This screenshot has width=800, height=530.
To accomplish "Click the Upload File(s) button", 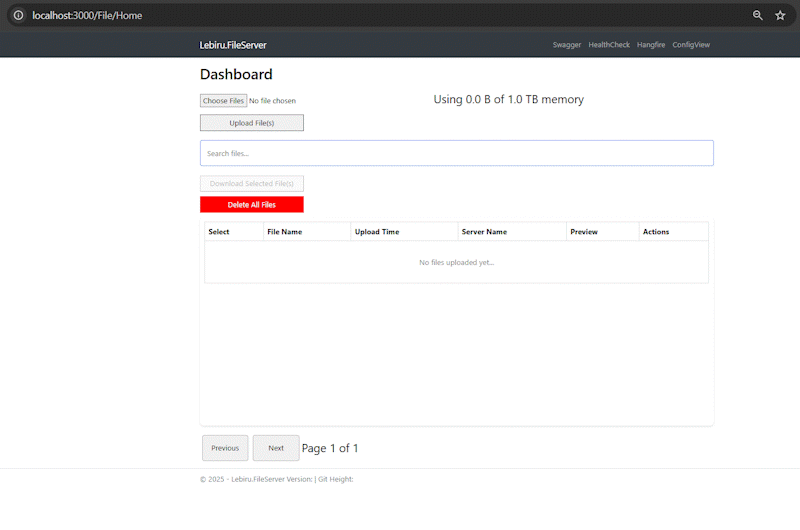I will tap(252, 123).
